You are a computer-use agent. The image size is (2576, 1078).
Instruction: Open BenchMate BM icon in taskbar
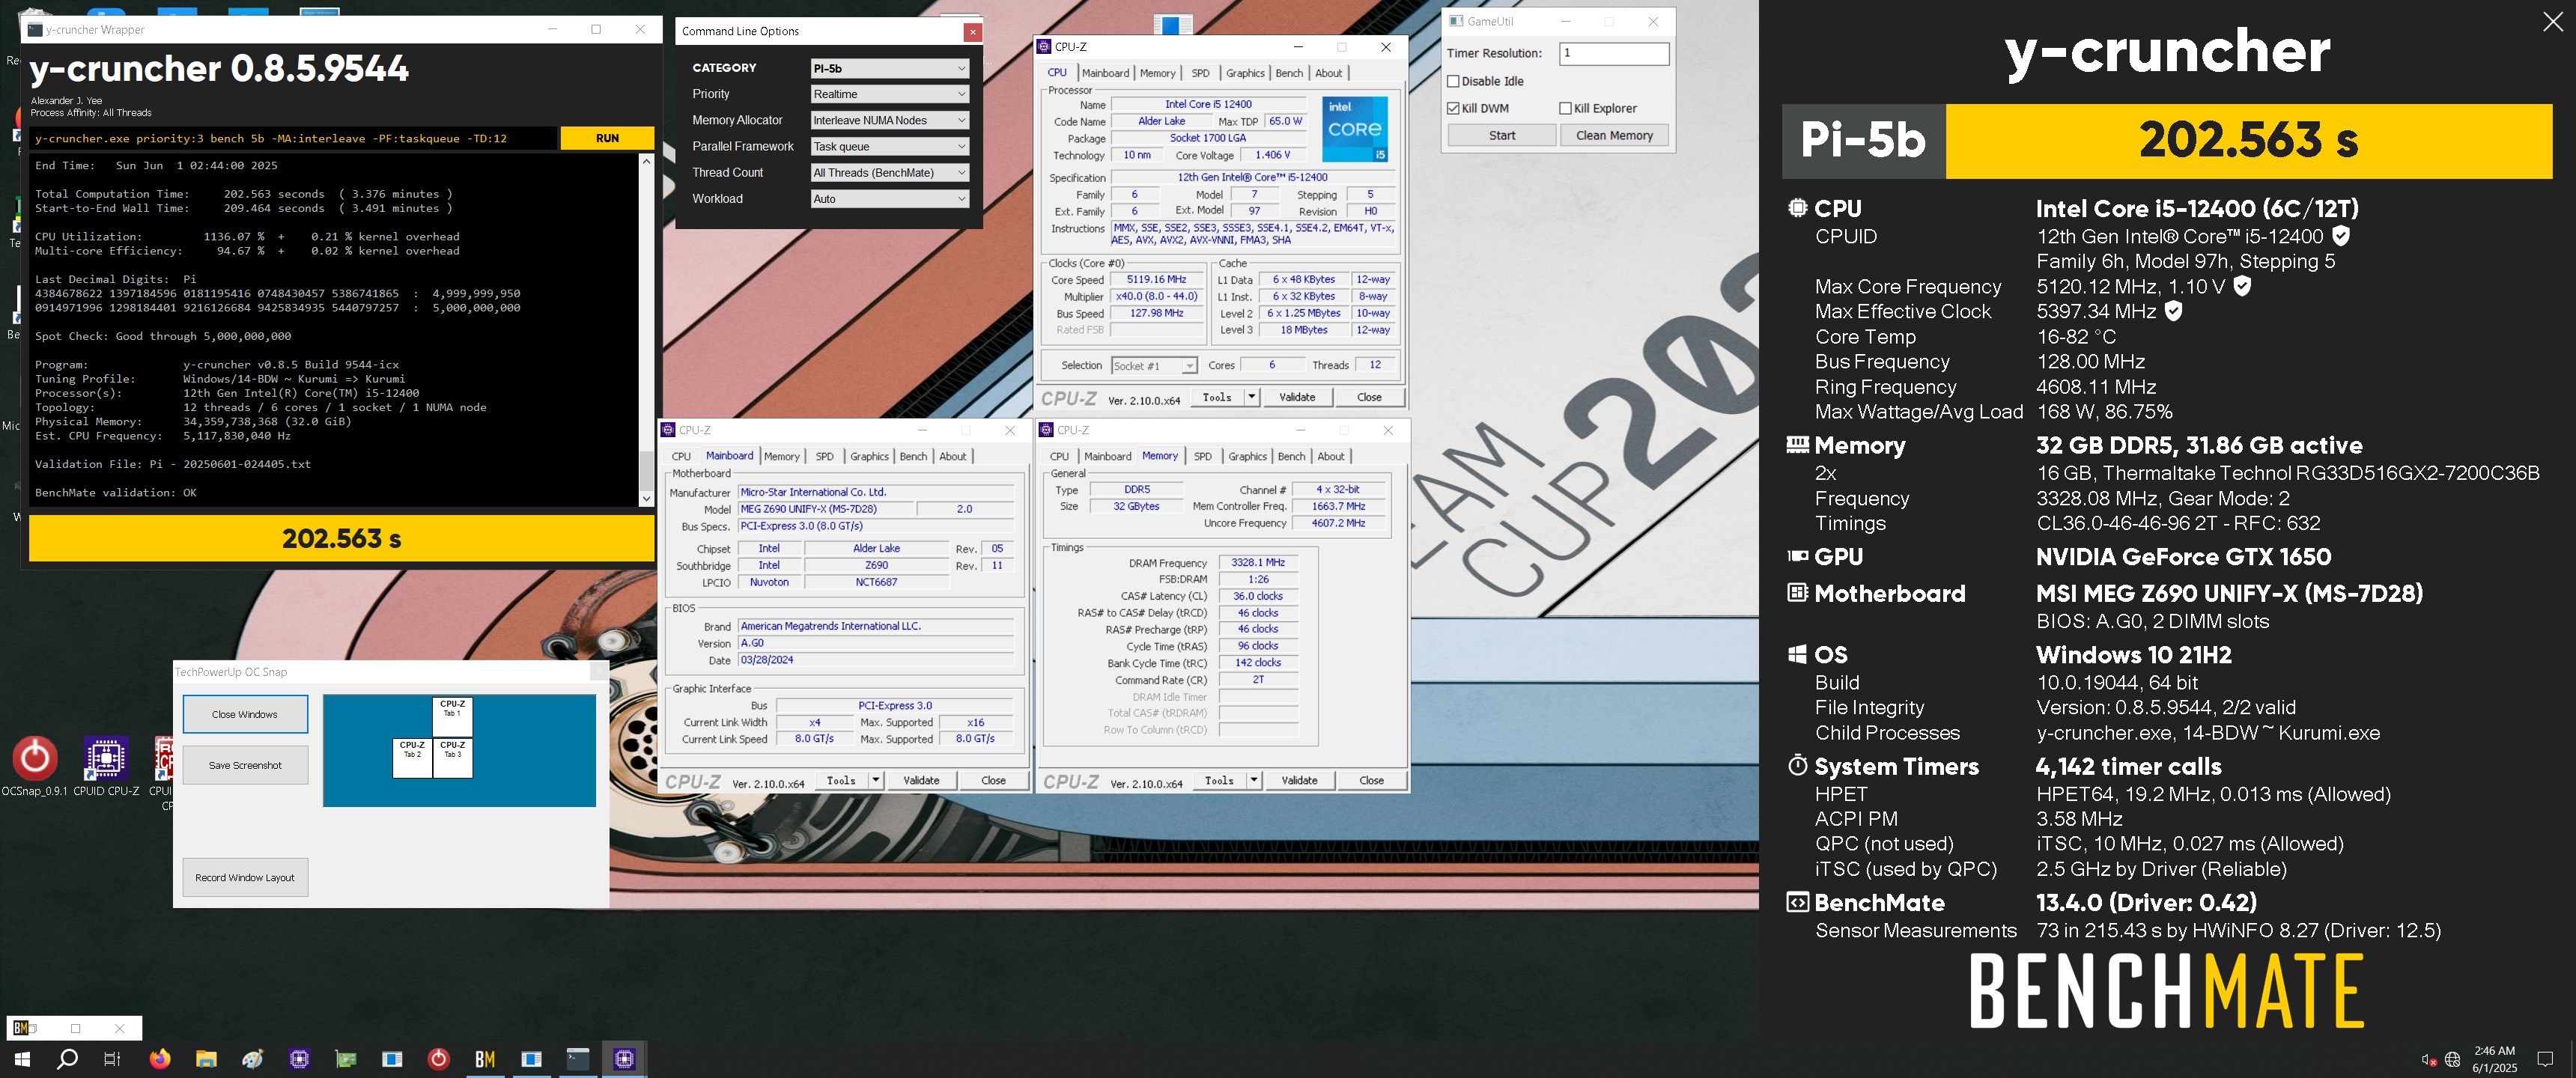pyautogui.click(x=485, y=1059)
